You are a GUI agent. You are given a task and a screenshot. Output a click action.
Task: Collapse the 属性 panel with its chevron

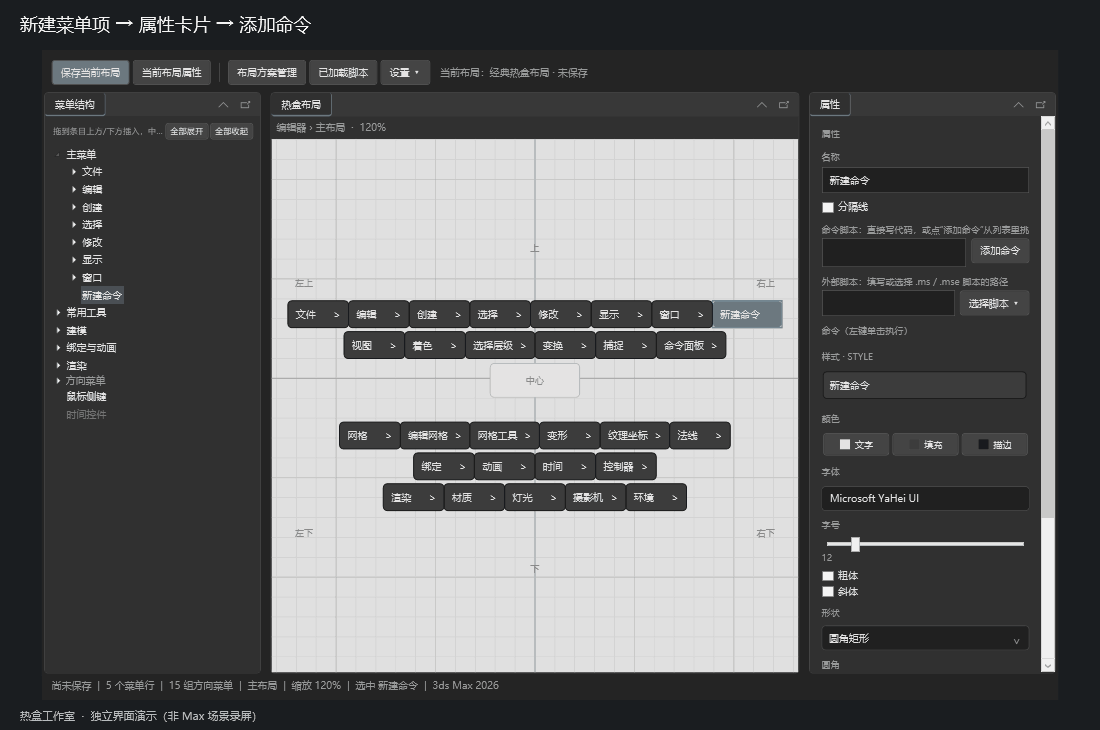1018,104
